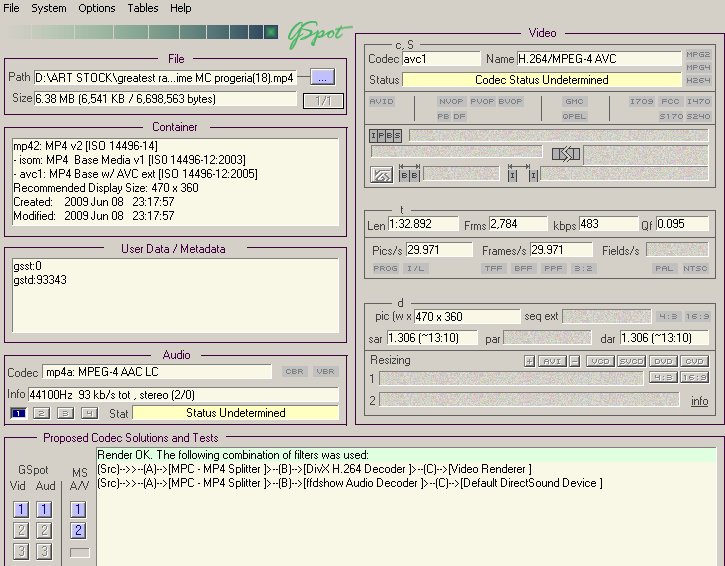The height and width of the screenshot is (566, 725).
Task: Click the resizing minus button
Action: coord(575,361)
